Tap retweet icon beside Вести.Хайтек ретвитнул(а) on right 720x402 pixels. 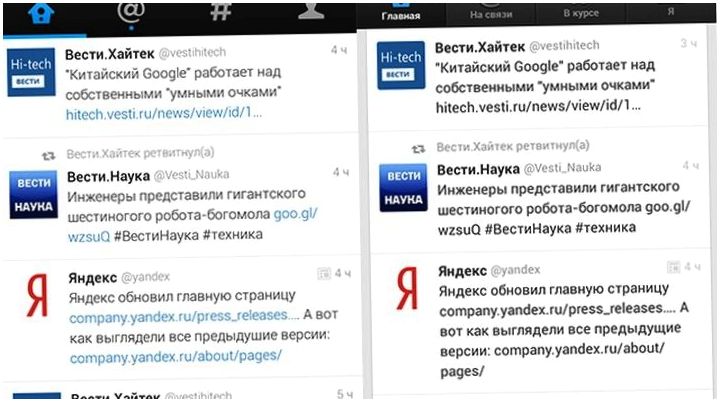418,149
